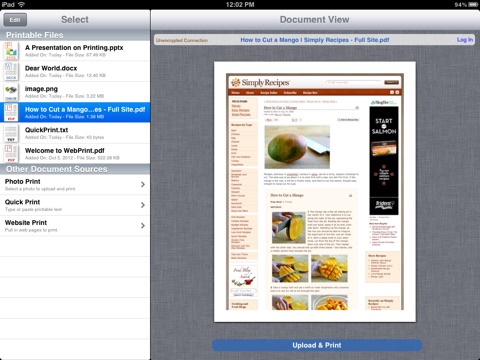Tap the DOCX icon for Dear World
Viewport: 480px width, 360px height.
pos(11,71)
